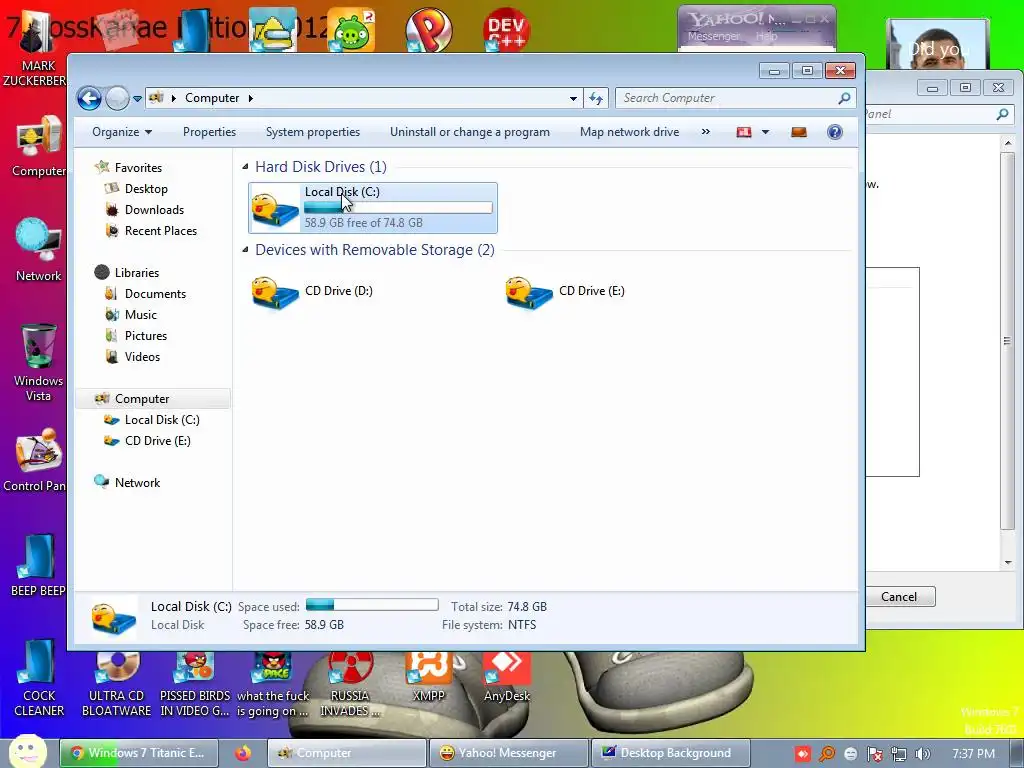Open System properties from the toolbar
The height and width of the screenshot is (768, 1024).
(313, 132)
